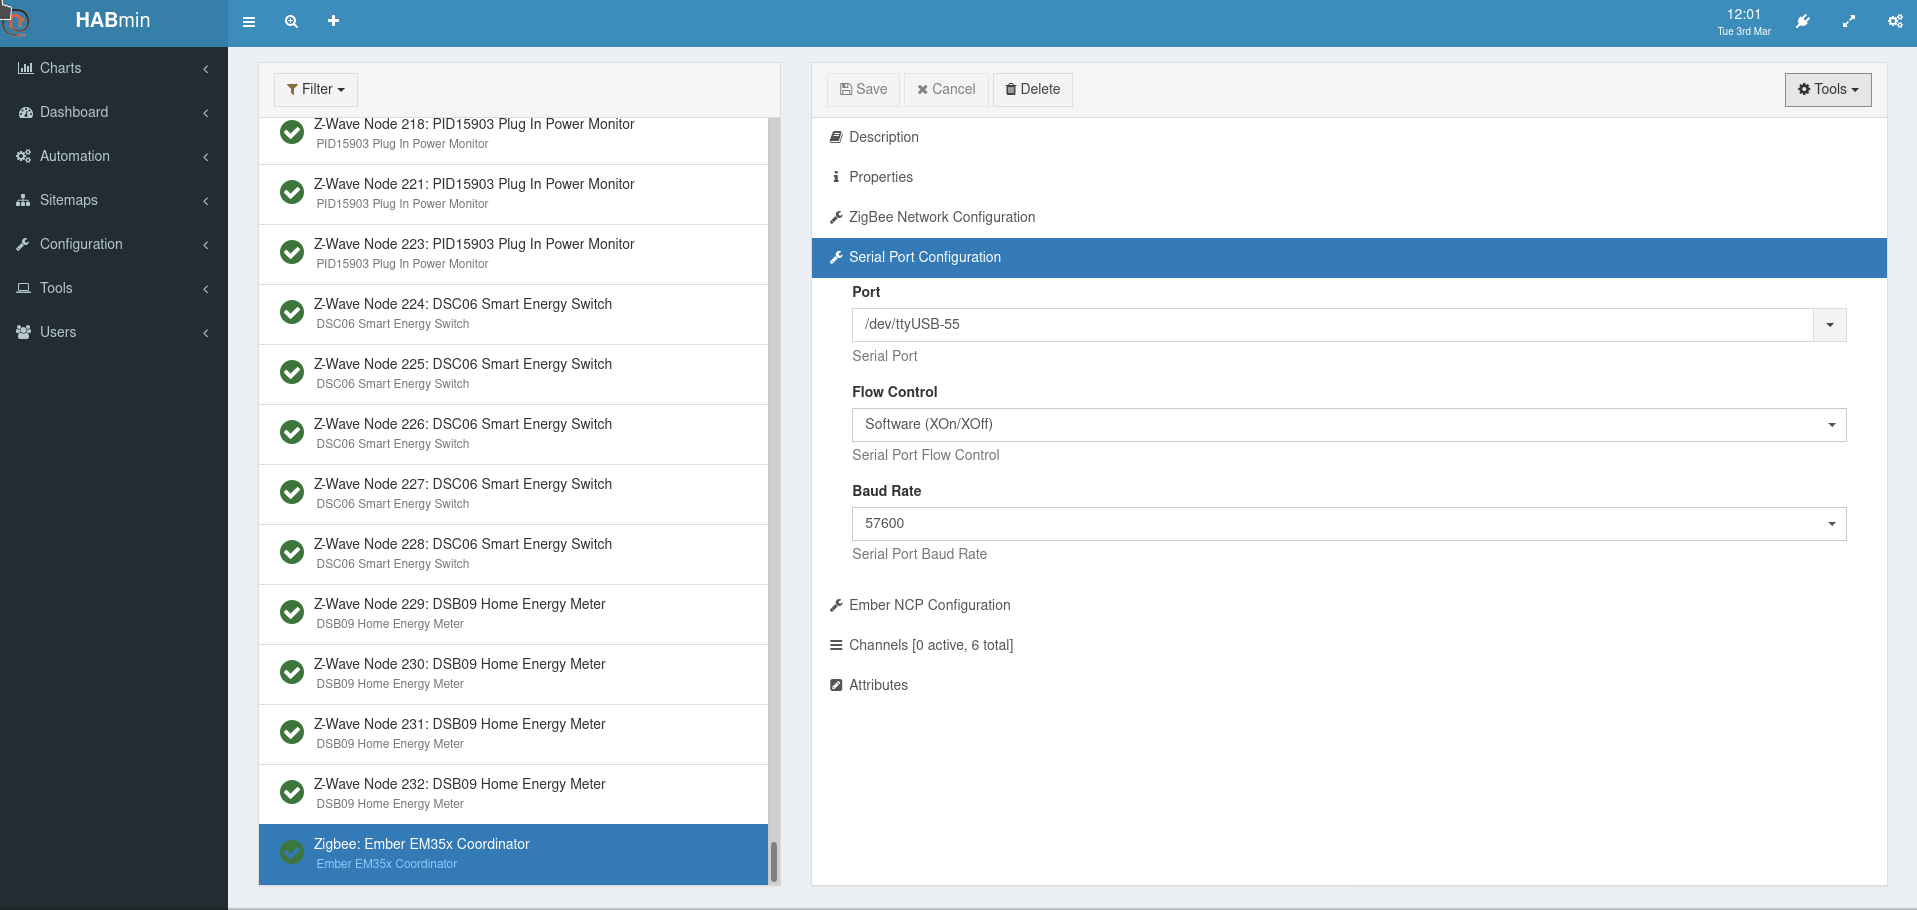Click the plus icon to add thing
This screenshot has width=1917, height=910.
(333, 21)
